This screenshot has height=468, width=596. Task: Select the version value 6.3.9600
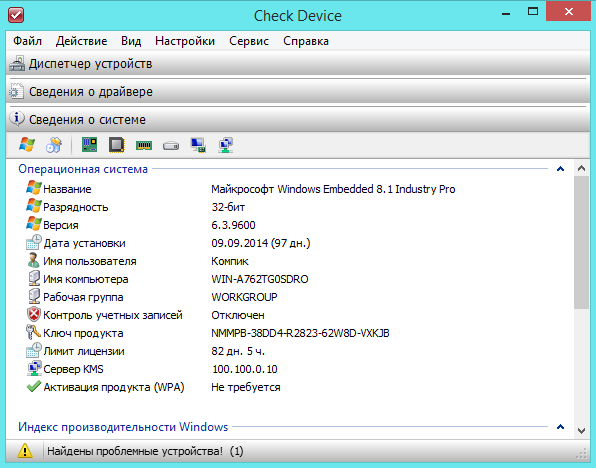pyautogui.click(x=233, y=225)
